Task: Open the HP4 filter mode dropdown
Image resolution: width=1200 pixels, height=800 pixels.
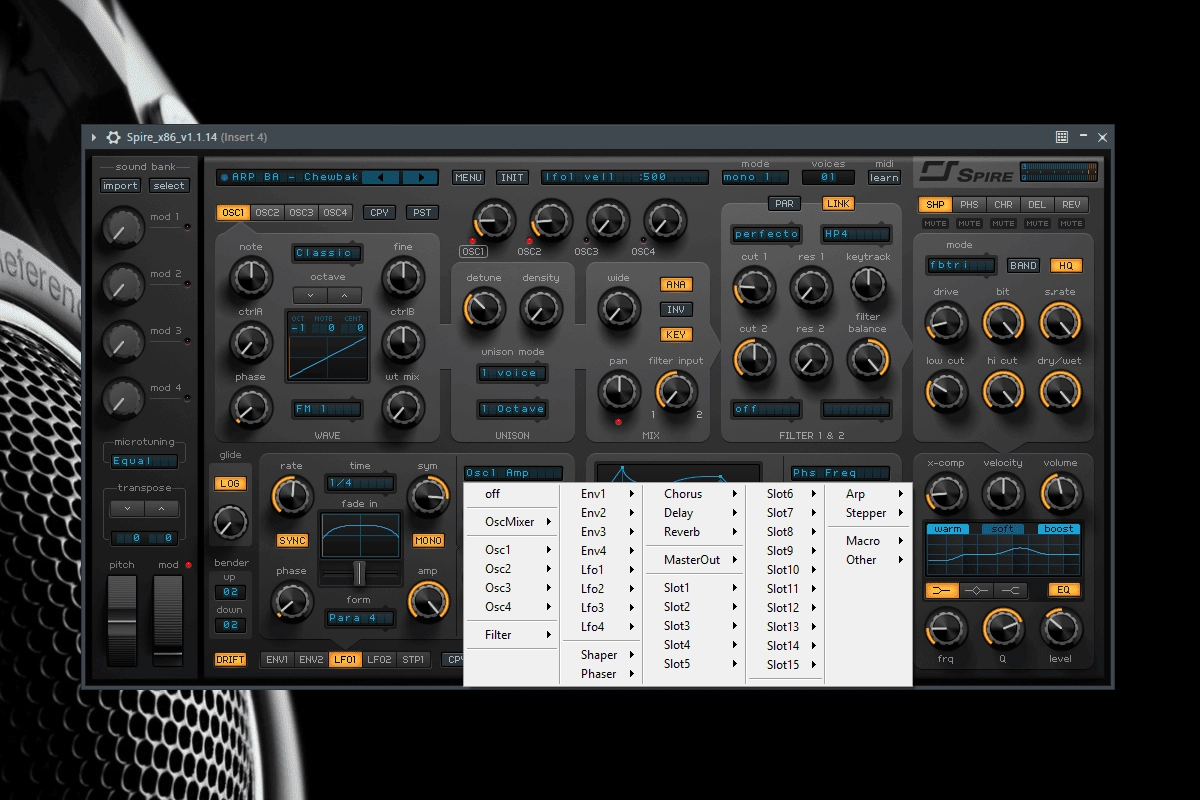Action: pyautogui.click(x=856, y=234)
